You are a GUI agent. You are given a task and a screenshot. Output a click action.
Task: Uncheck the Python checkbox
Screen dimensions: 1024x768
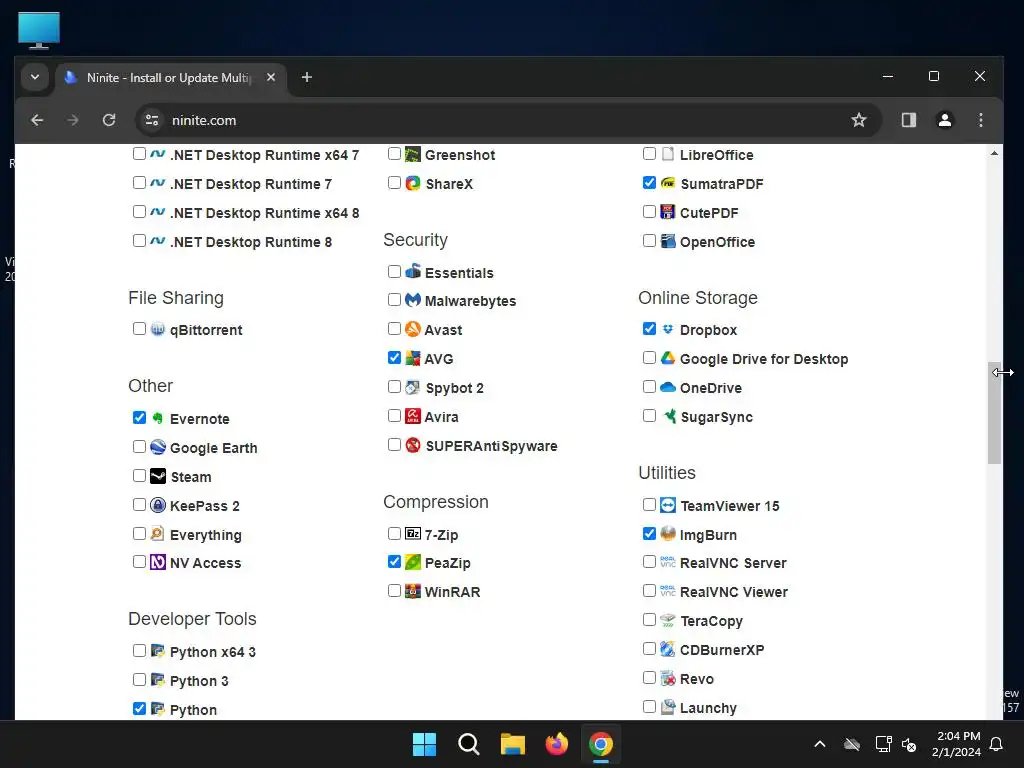click(139, 708)
